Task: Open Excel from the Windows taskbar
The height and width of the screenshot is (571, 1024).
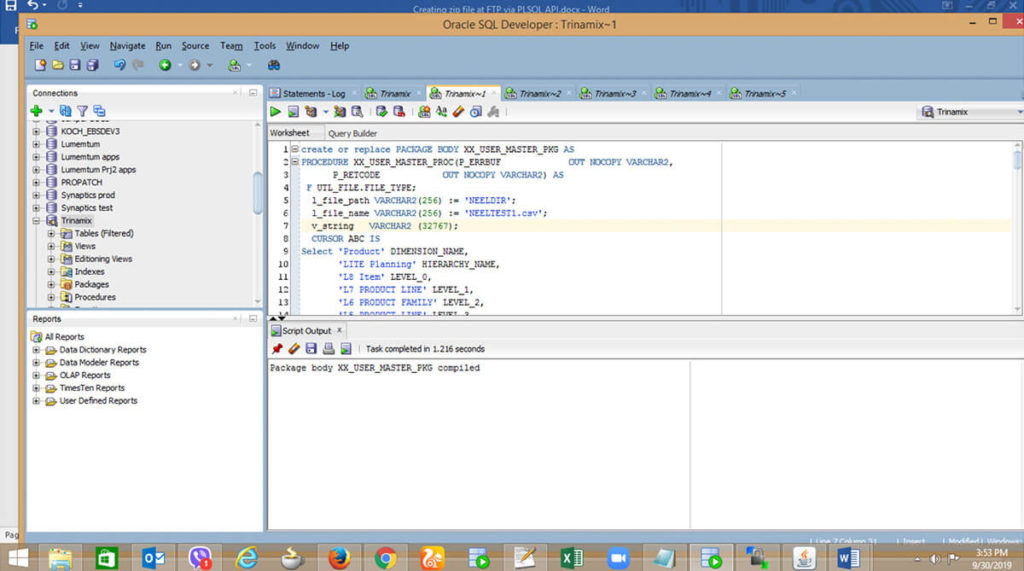Action: tap(571, 558)
